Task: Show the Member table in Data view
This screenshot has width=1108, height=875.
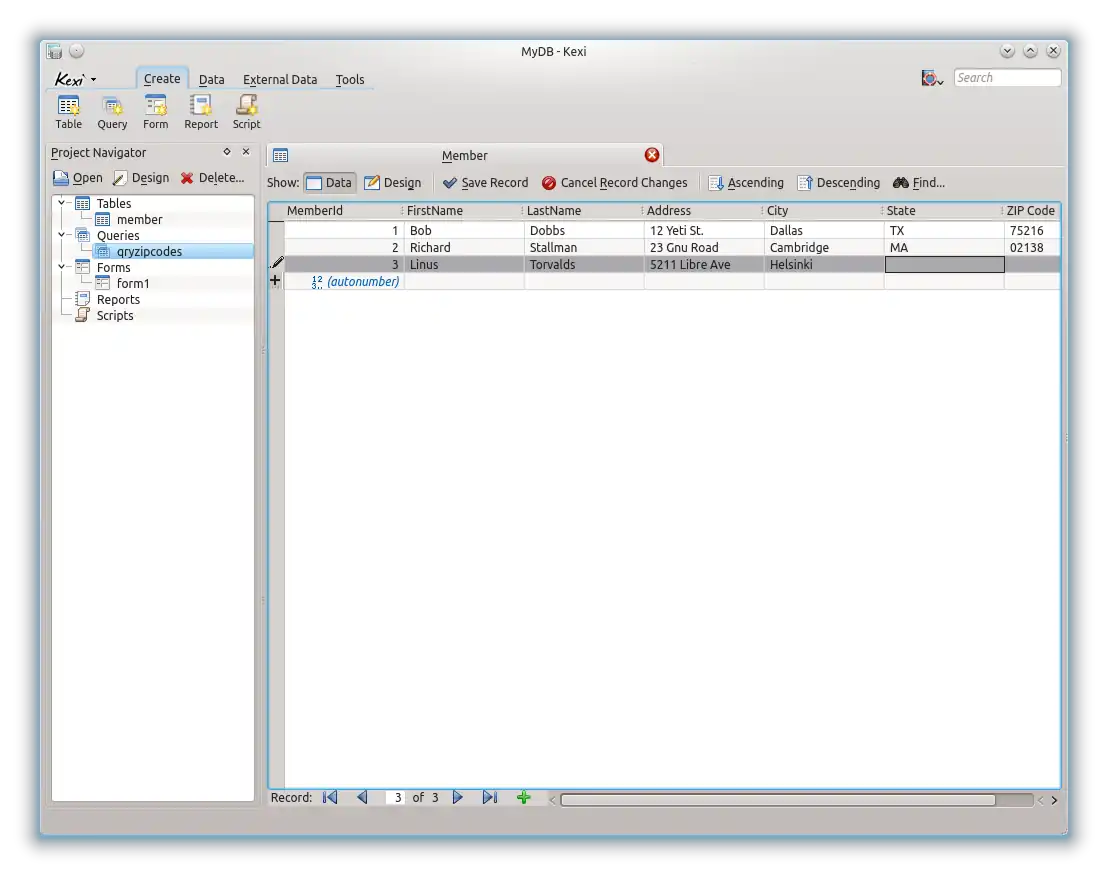Action: click(x=329, y=182)
